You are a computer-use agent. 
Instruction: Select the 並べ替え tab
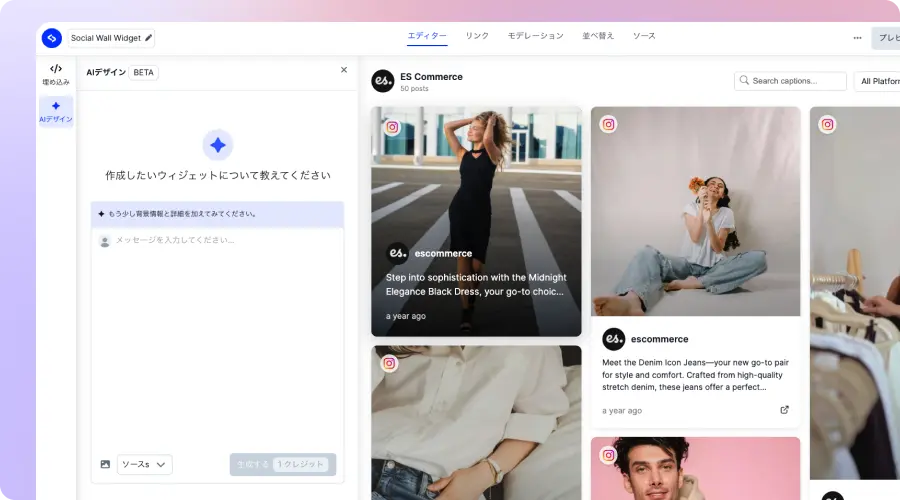coord(598,36)
